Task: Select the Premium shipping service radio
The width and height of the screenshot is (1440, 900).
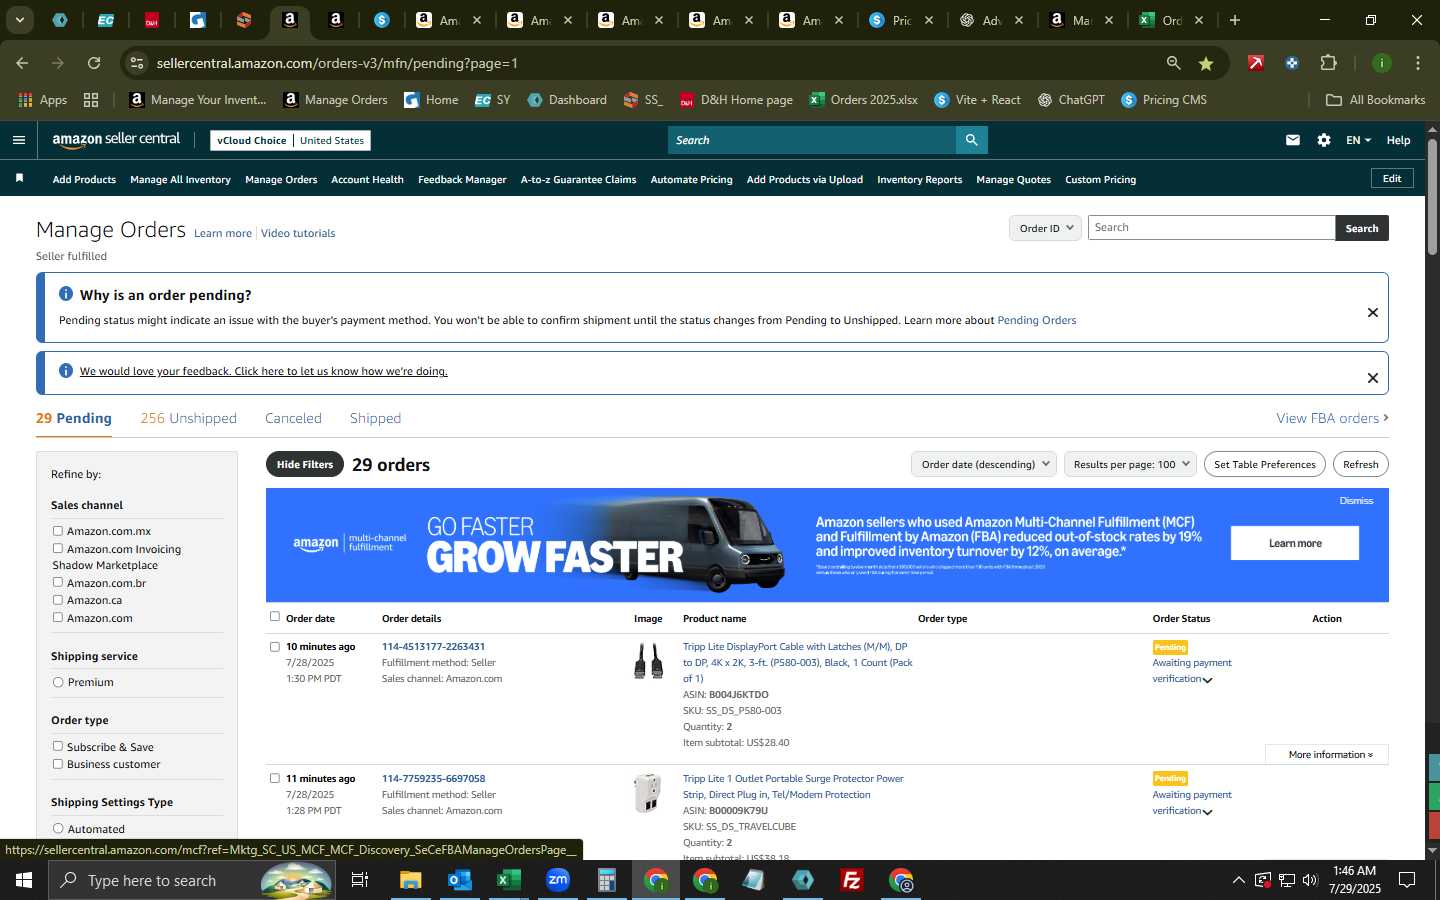Action: [58, 682]
